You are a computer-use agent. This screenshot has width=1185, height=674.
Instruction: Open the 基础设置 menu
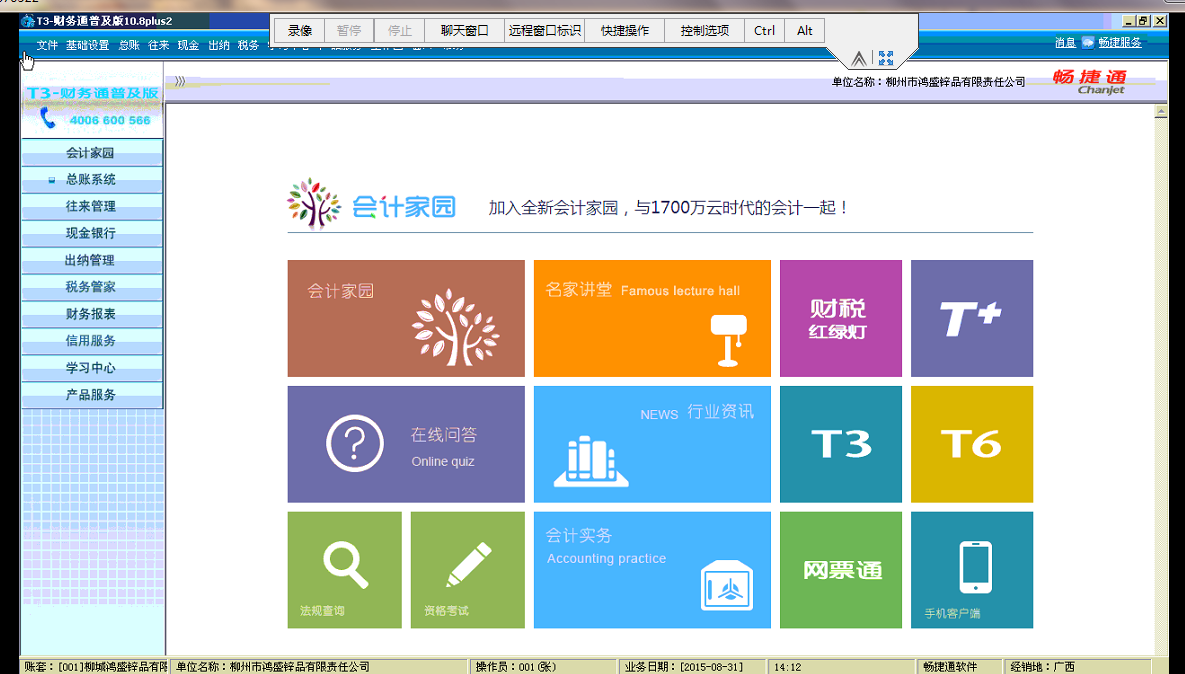coord(88,45)
